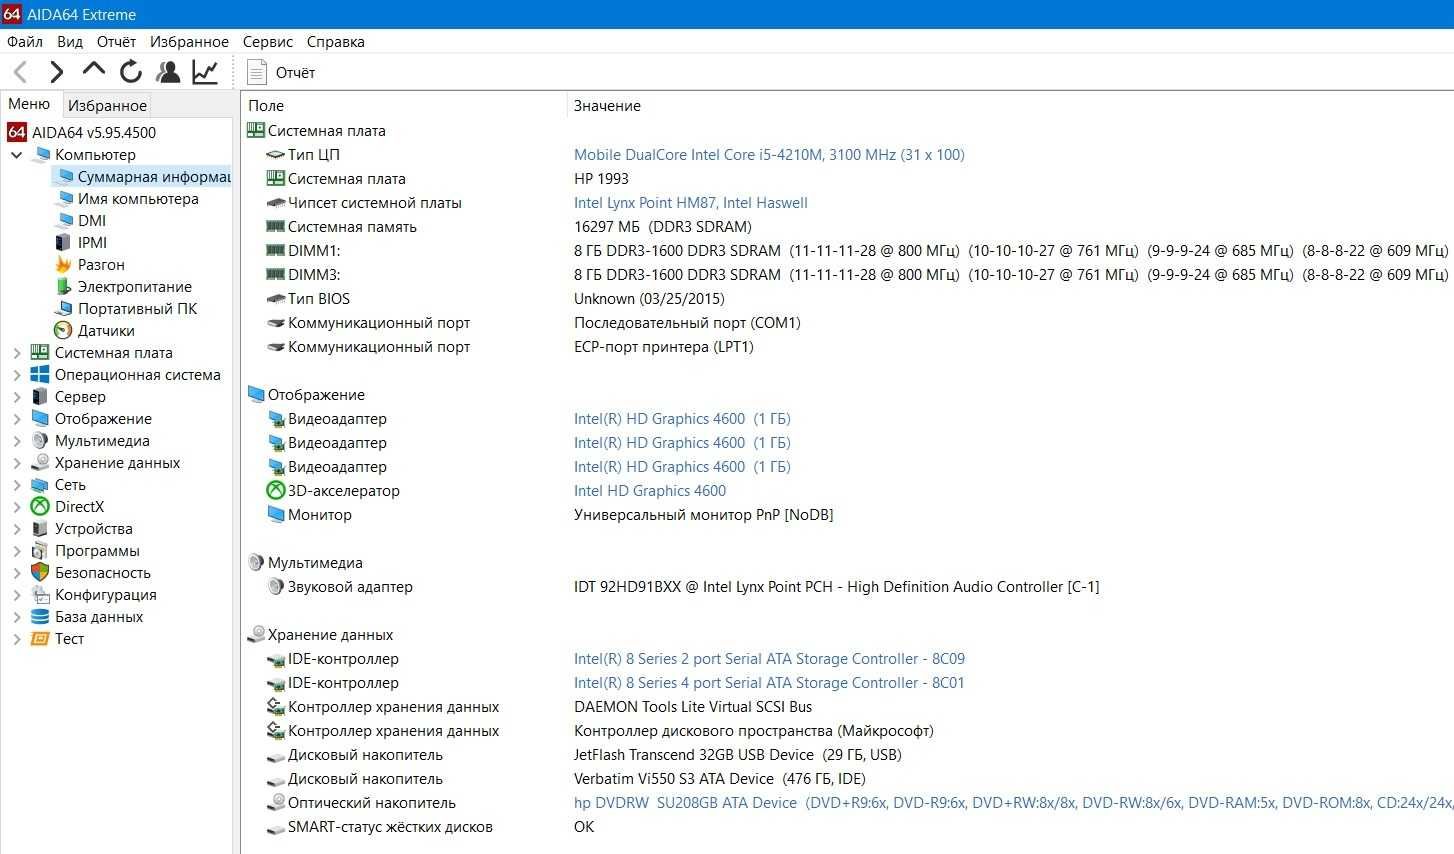Screen dimensions: 1454x854
Task: Click the Портативный ПК laptop icon
Action: pyautogui.click(x=63, y=309)
